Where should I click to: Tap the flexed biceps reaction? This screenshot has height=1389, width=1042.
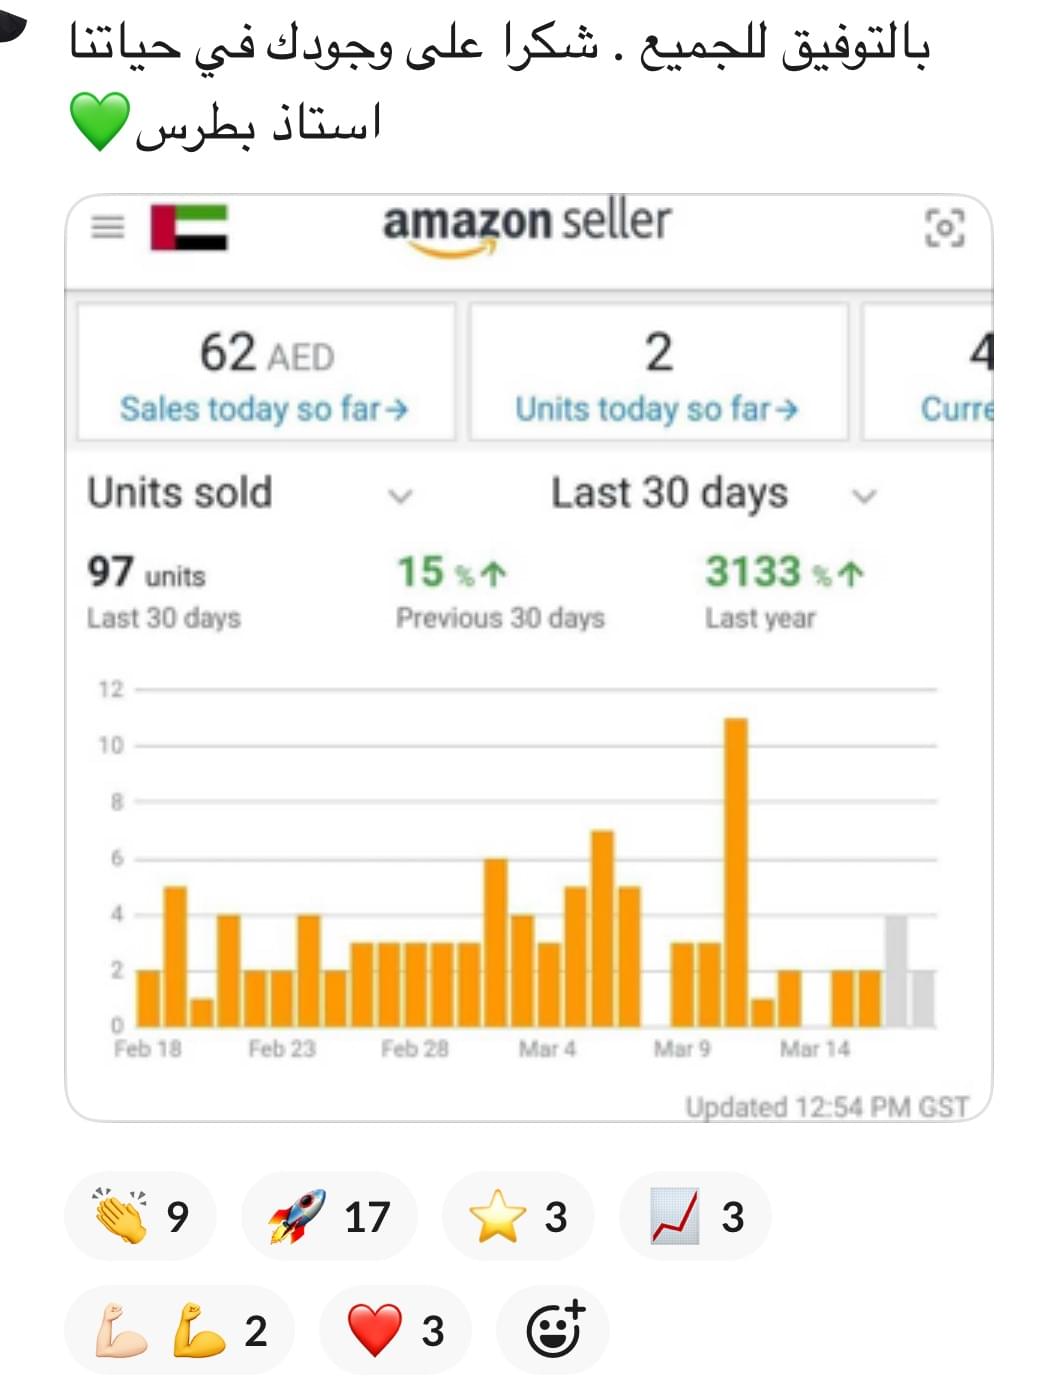[180, 1330]
